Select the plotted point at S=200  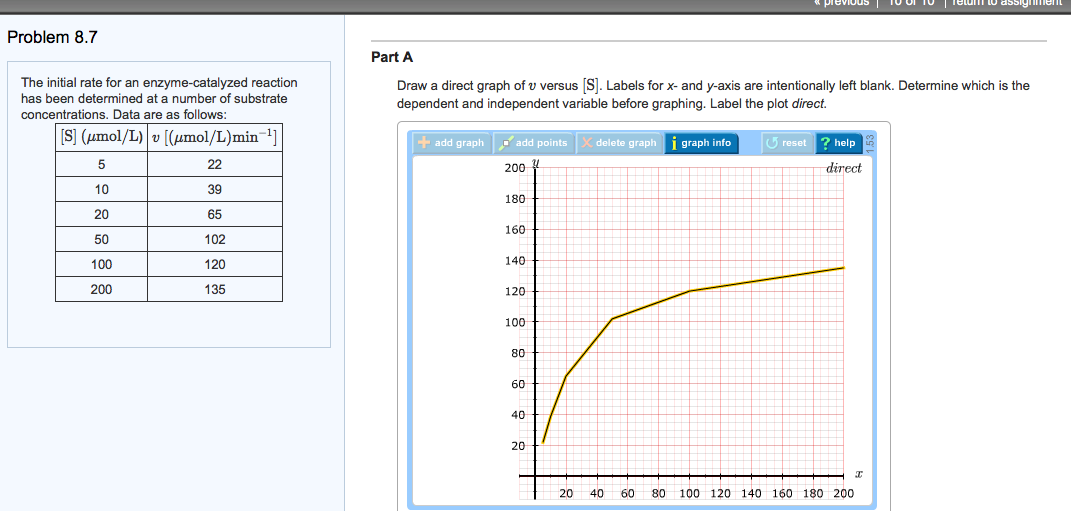(x=844, y=267)
